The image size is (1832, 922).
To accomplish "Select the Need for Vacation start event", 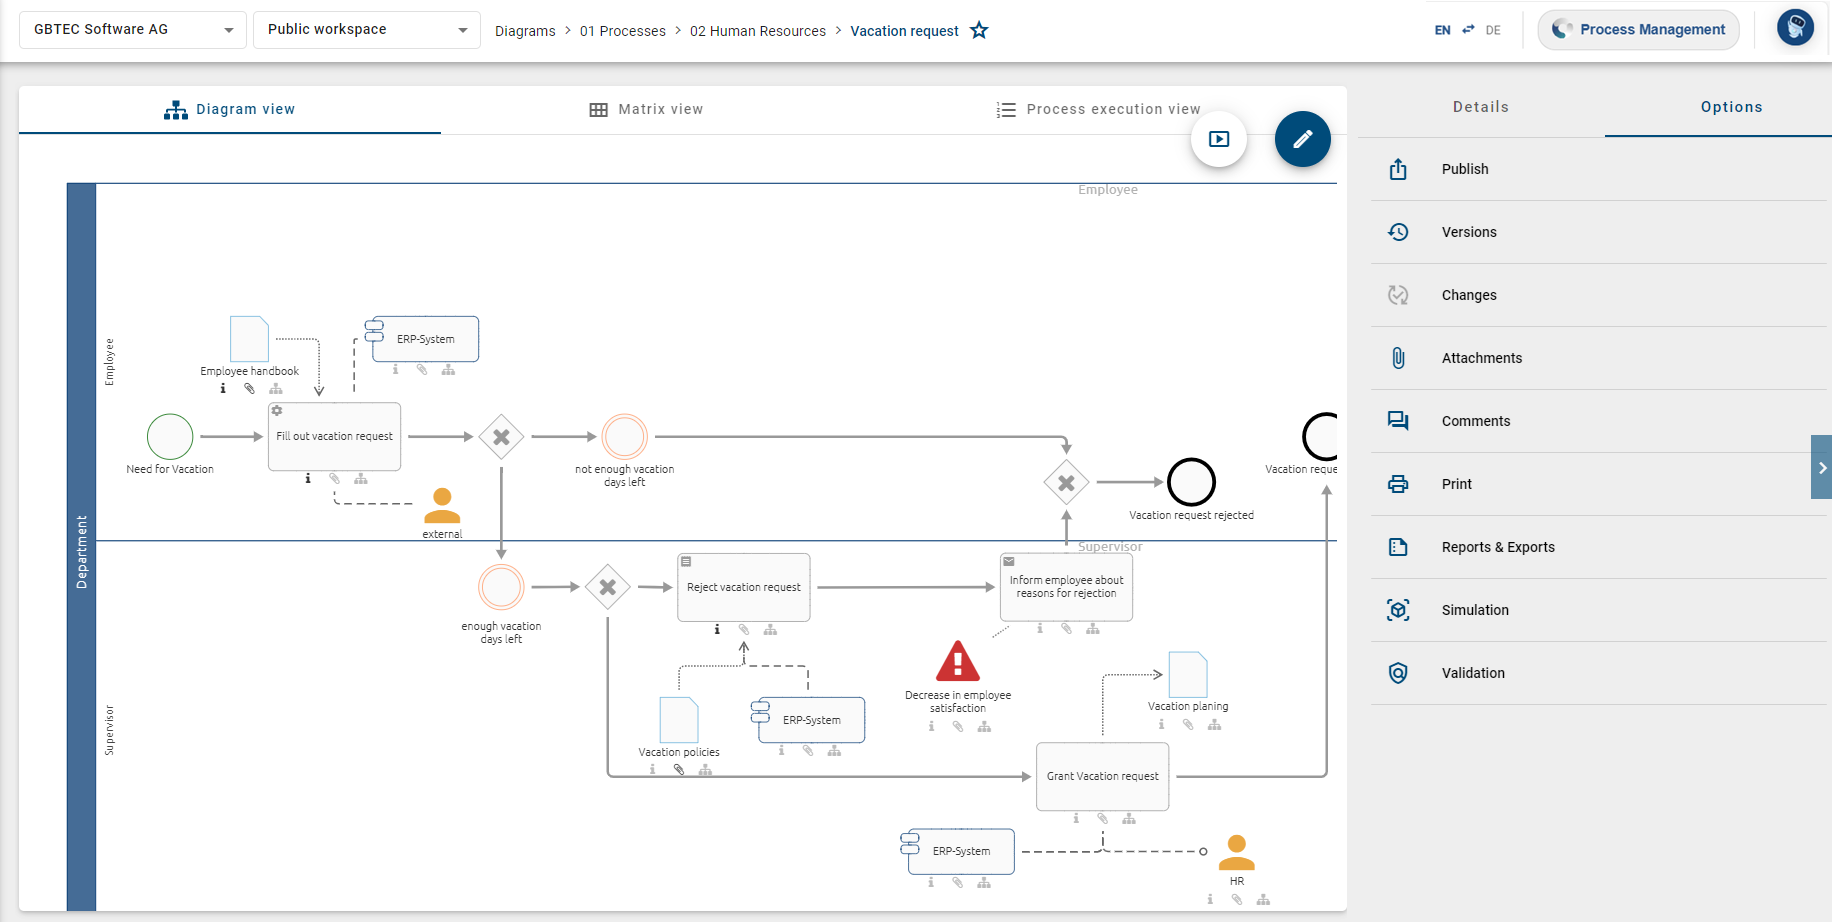I will (170, 437).
